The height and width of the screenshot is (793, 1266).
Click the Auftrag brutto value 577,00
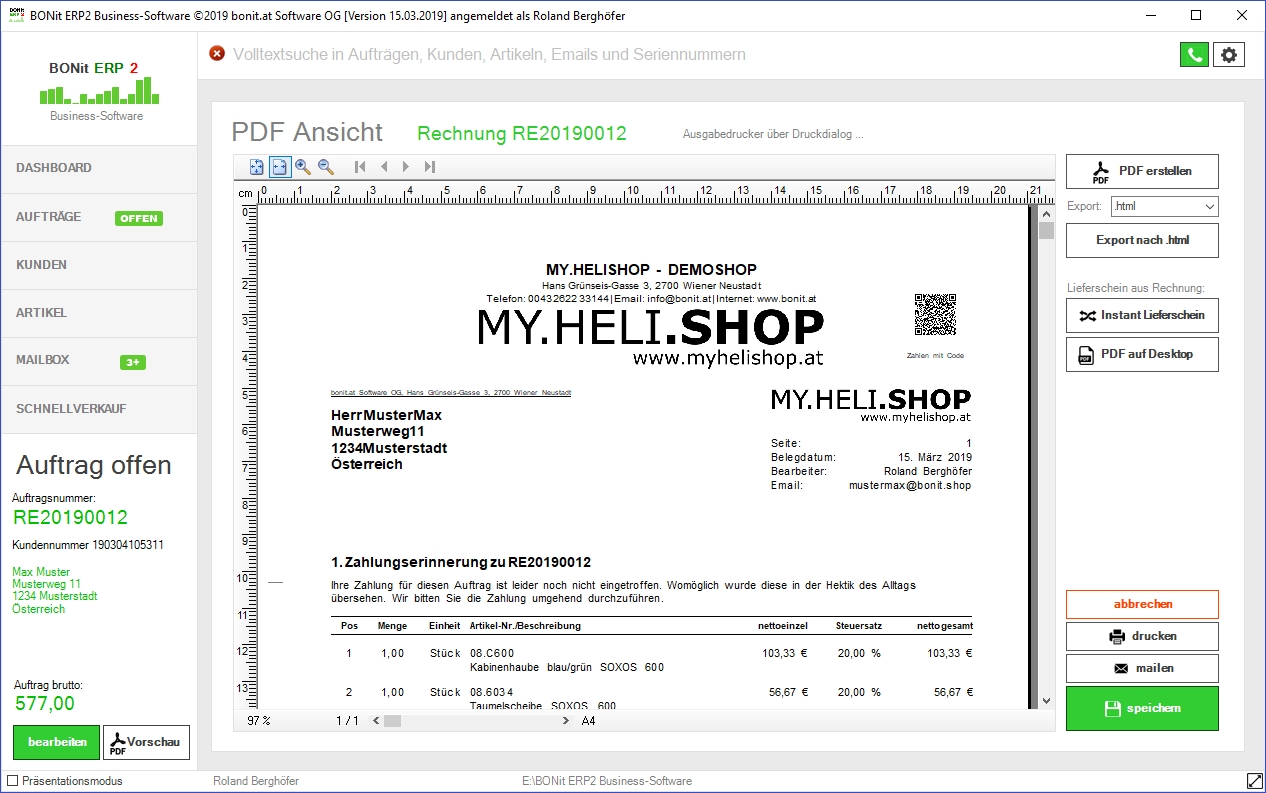tap(44, 703)
